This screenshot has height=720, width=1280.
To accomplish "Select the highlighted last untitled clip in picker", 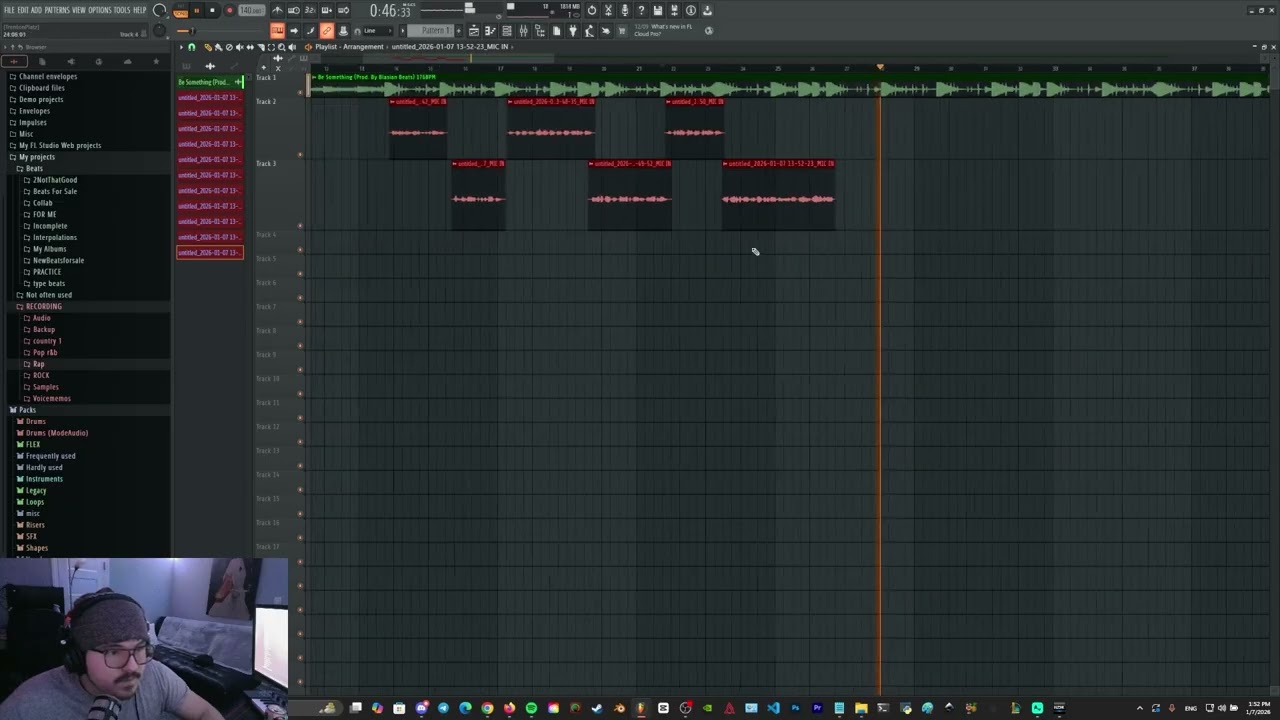I will tap(210, 253).
